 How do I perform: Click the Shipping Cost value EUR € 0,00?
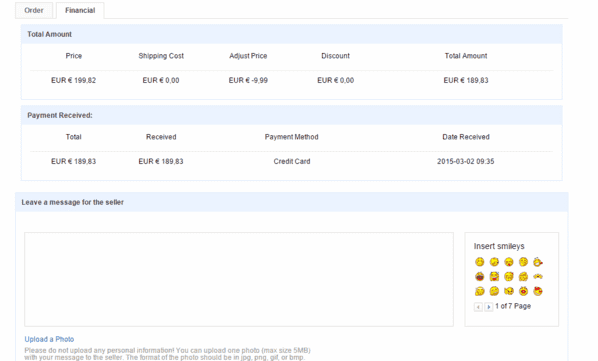[x=161, y=80]
